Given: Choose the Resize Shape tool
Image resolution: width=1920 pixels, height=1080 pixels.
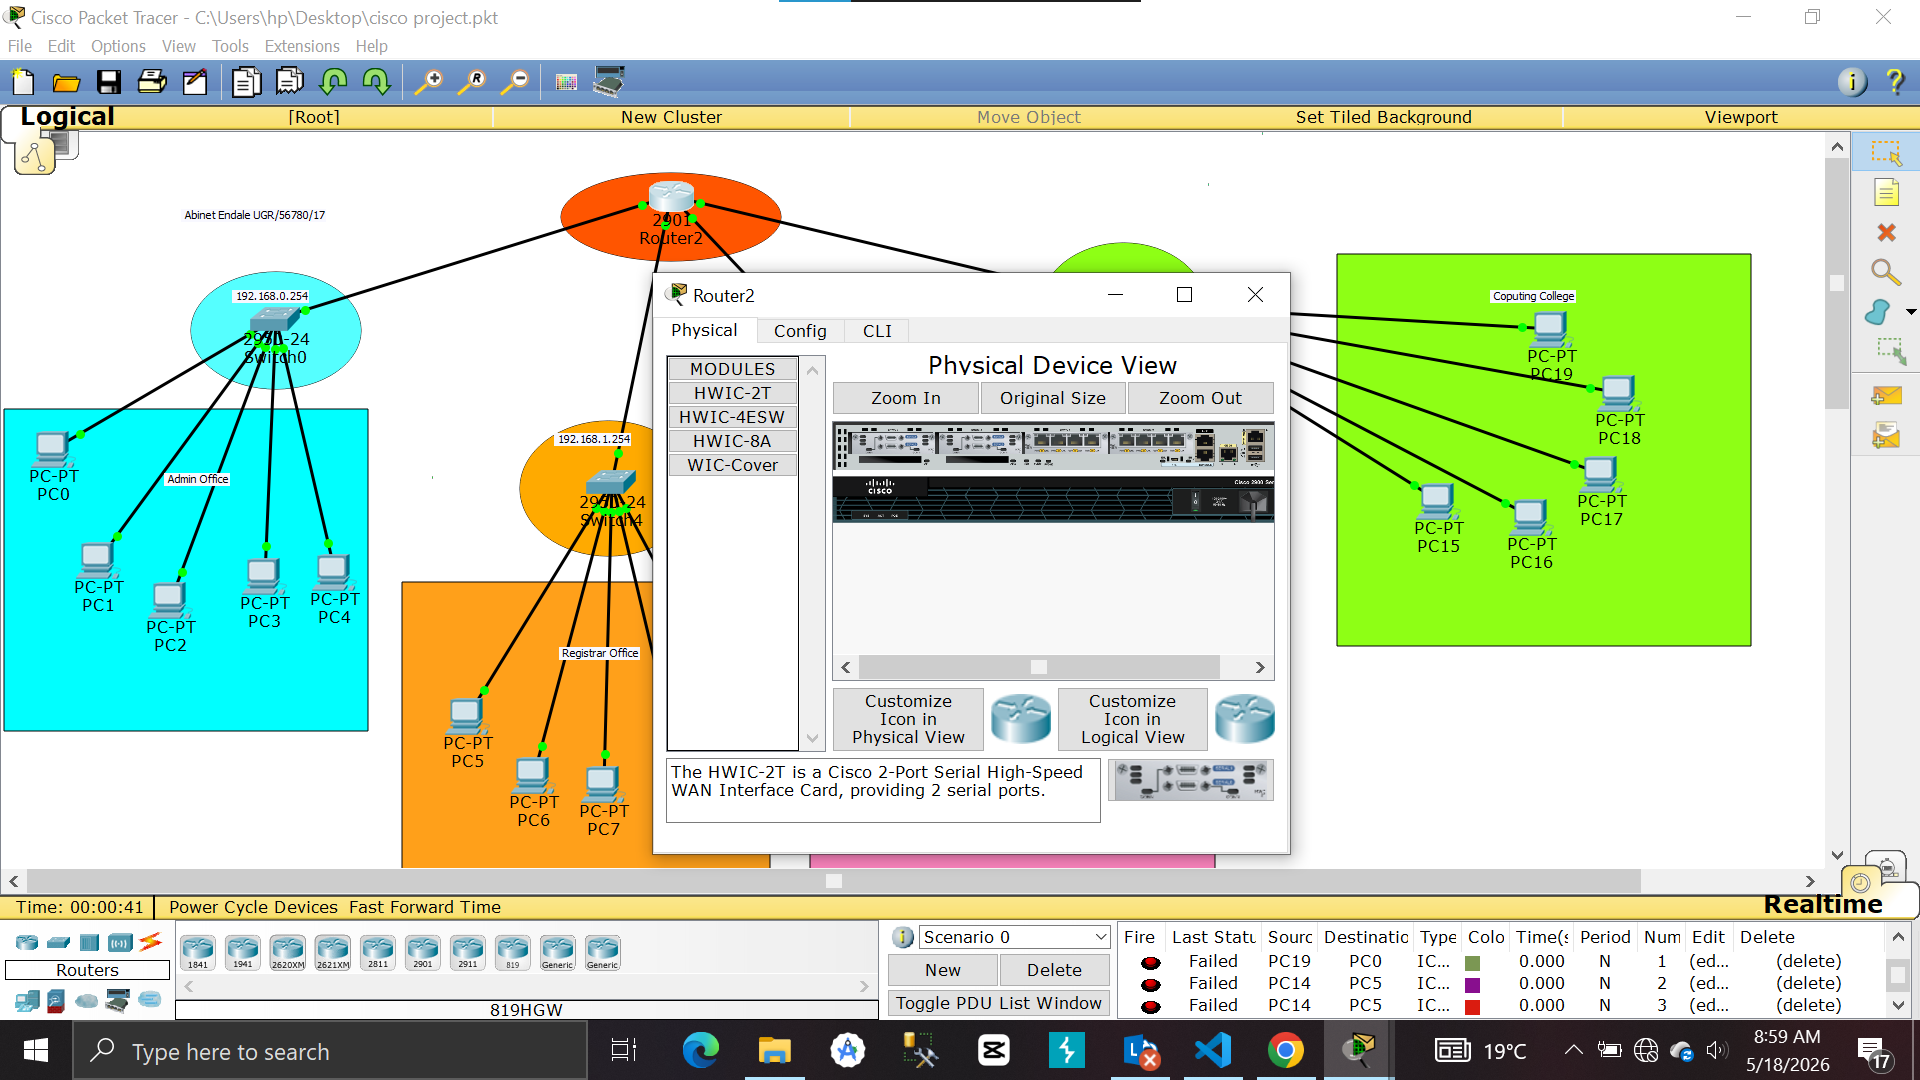Looking at the screenshot, I should tap(1889, 351).
